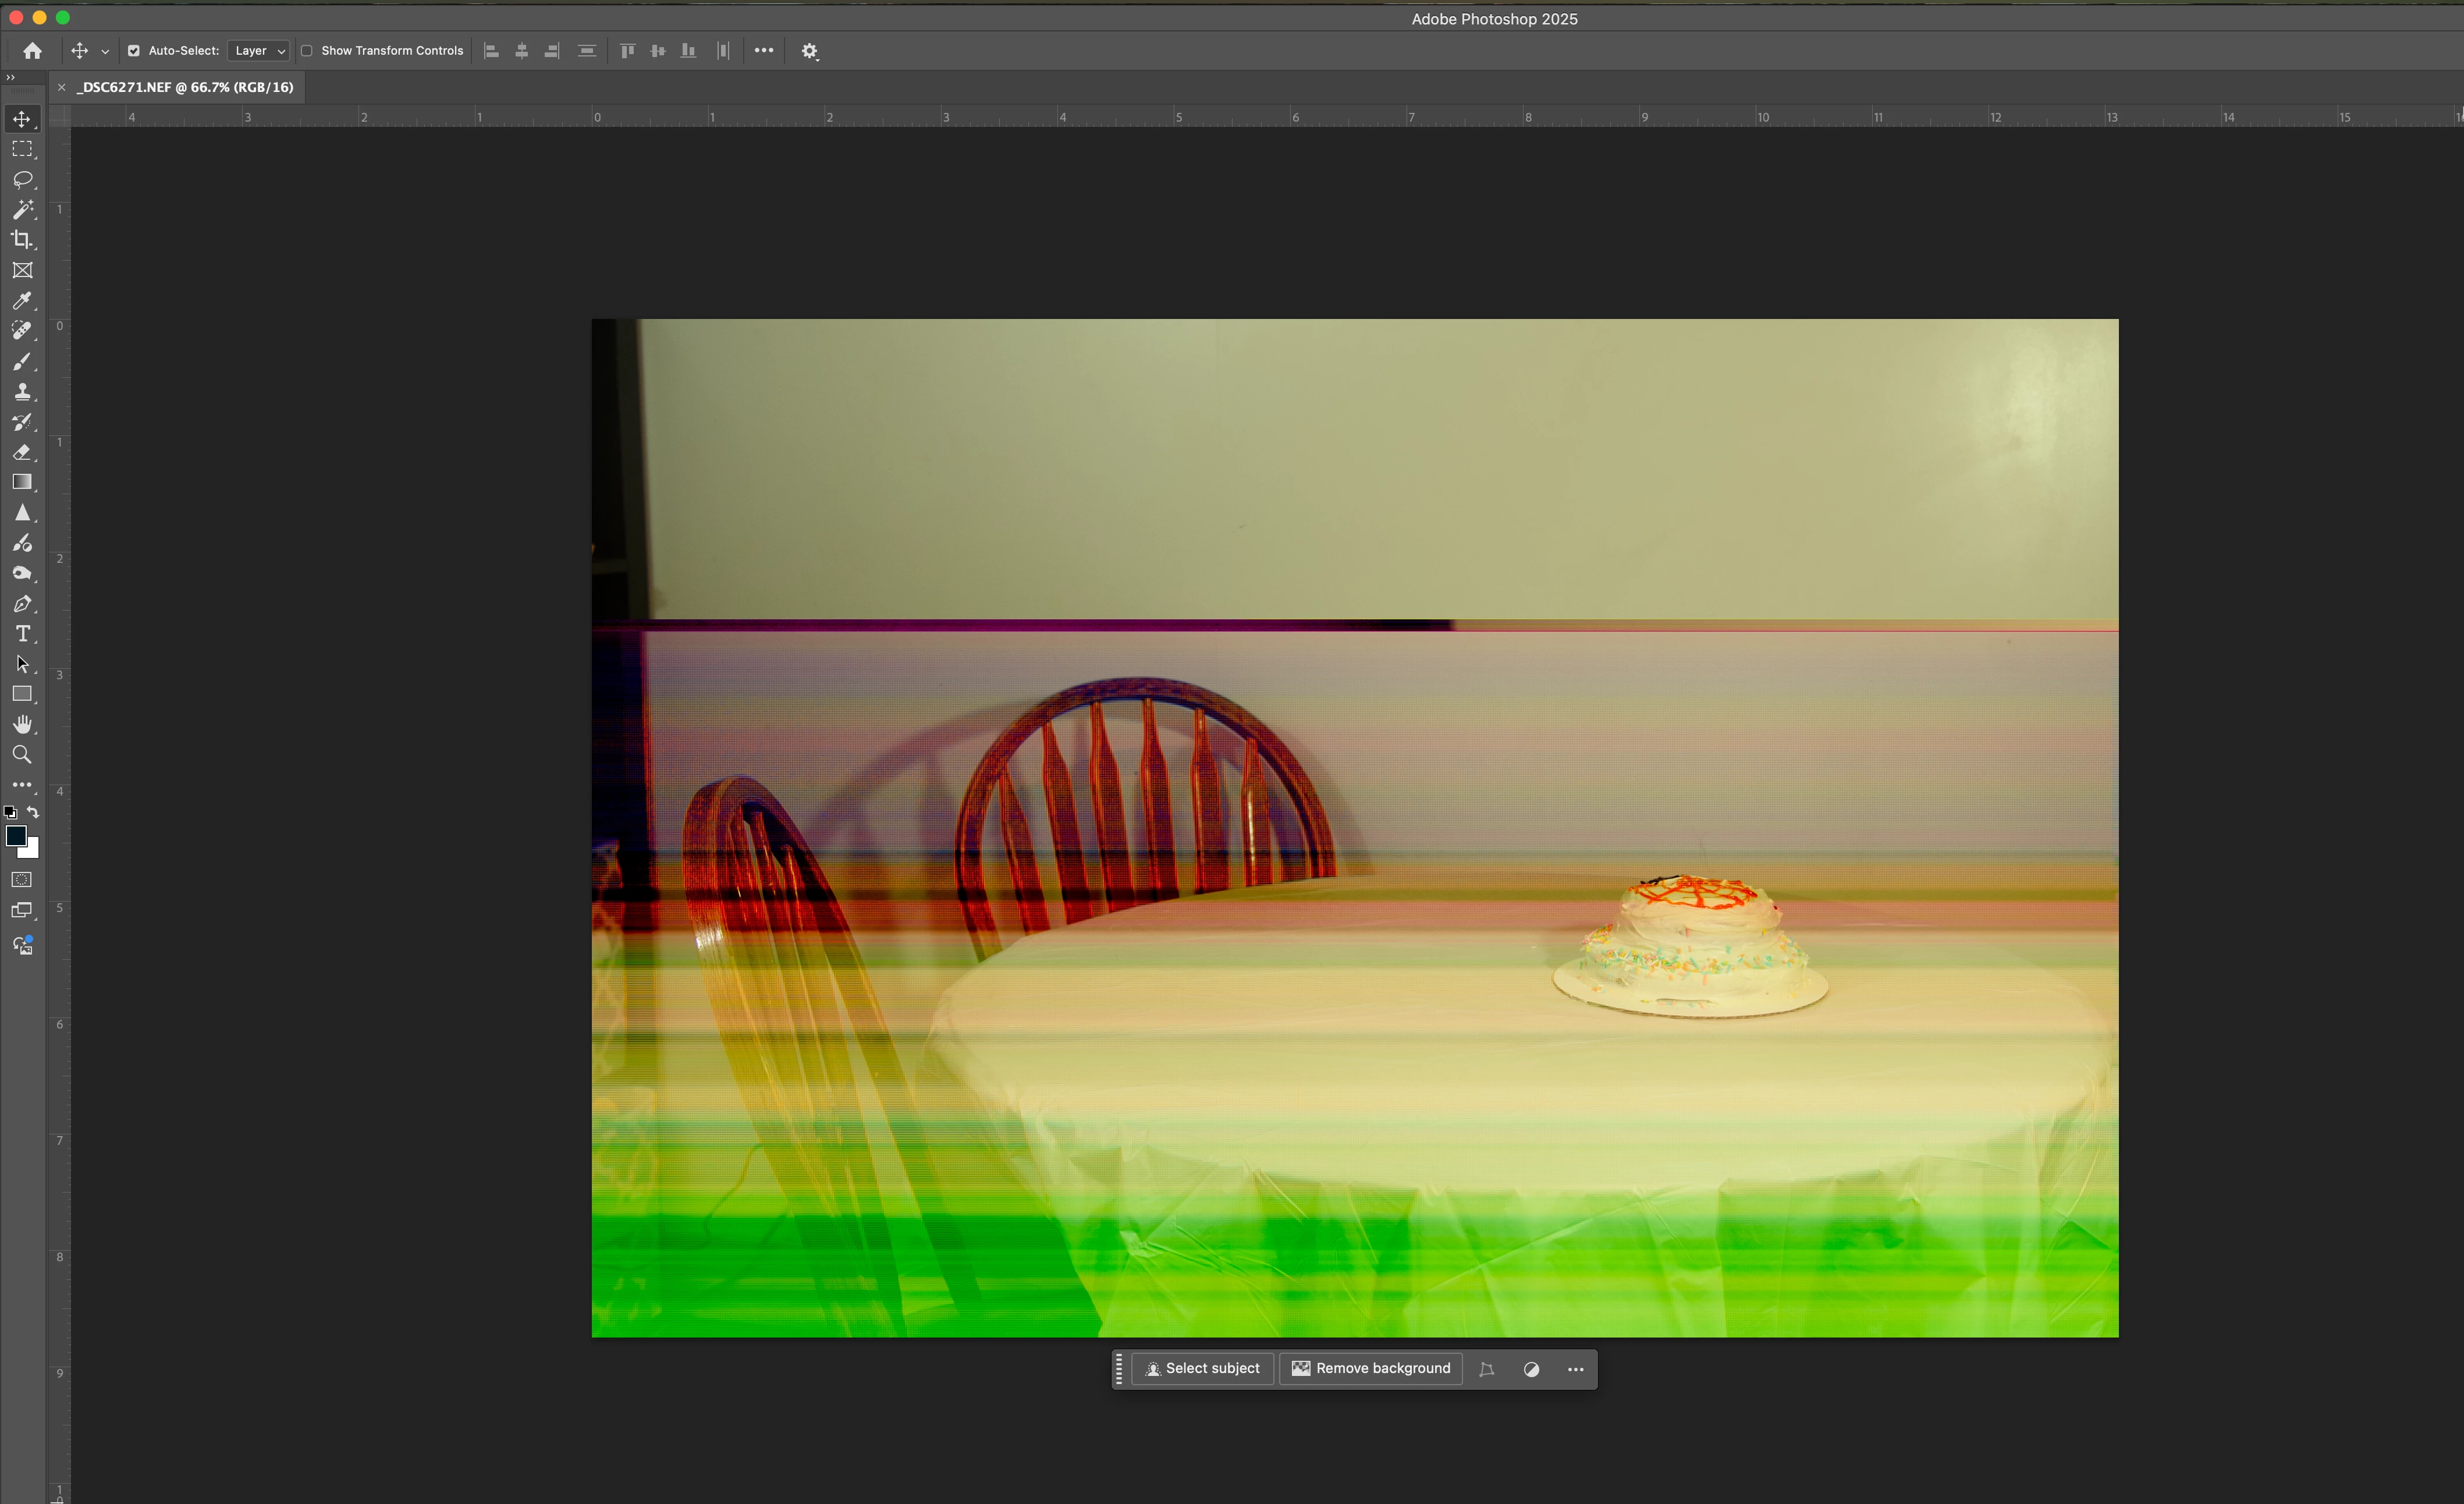Select the Horizontal Type tool
Screen dimensions: 2464x1504
pos(22,634)
